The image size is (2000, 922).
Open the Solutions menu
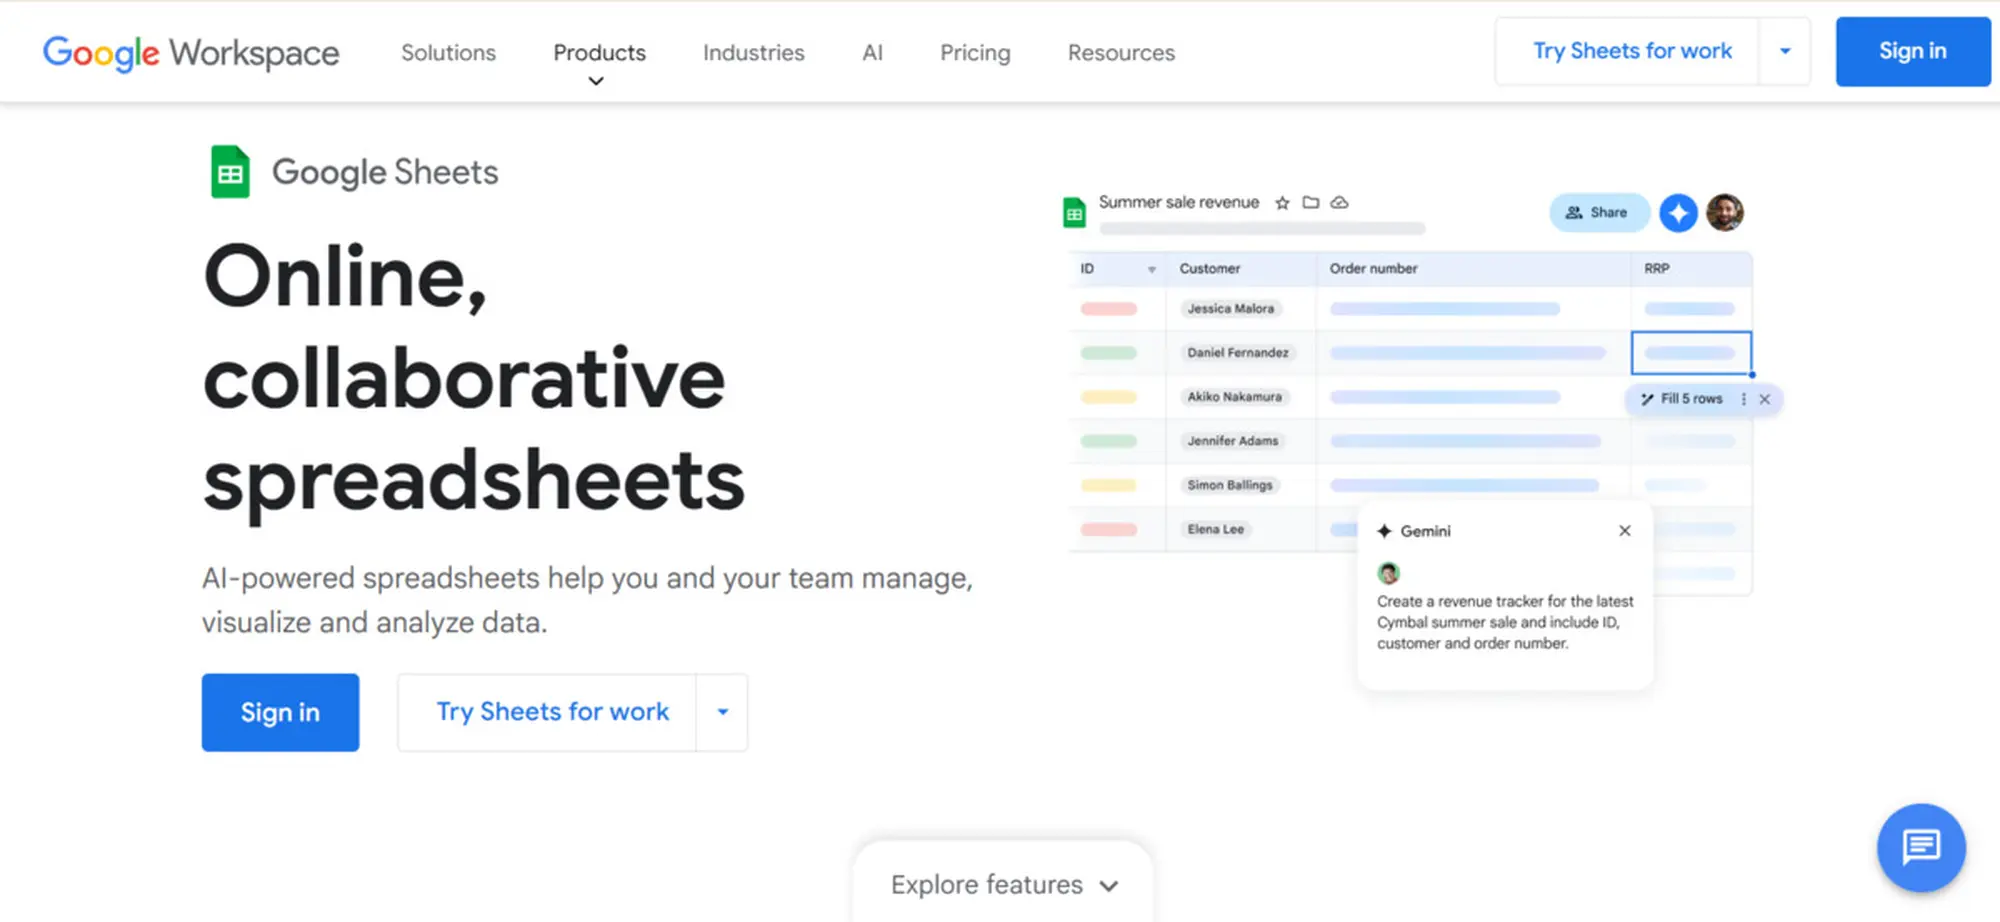448,52
